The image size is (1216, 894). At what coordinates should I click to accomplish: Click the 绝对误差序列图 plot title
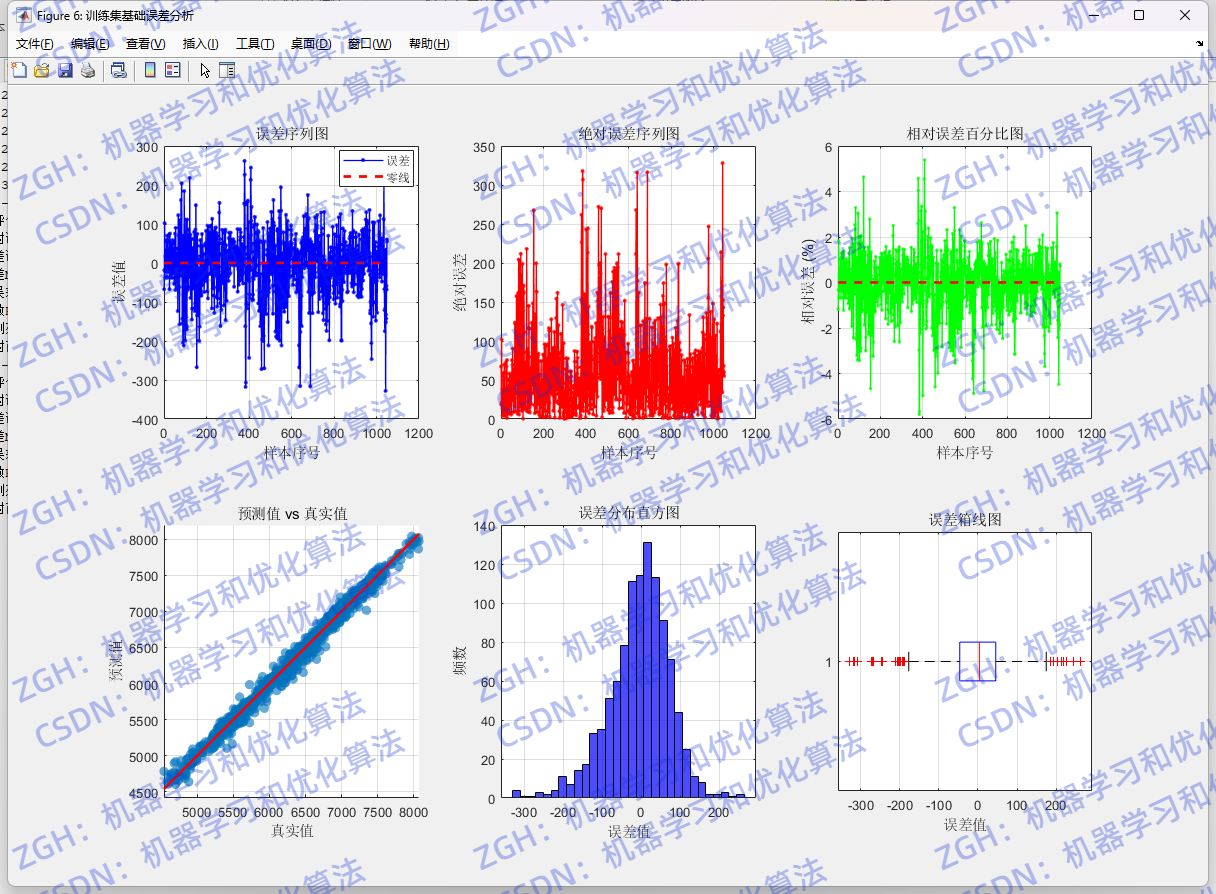coord(628,134)
